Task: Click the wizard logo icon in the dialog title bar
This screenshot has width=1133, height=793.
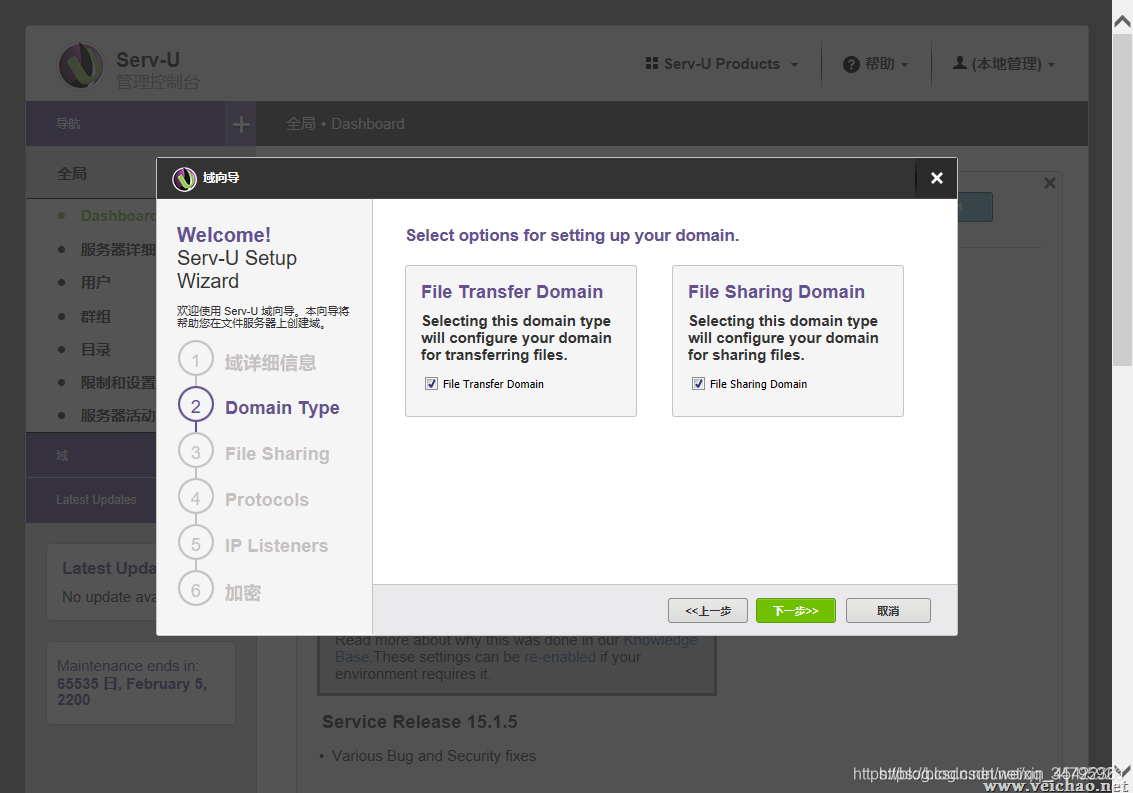Action: click(184, 179)
